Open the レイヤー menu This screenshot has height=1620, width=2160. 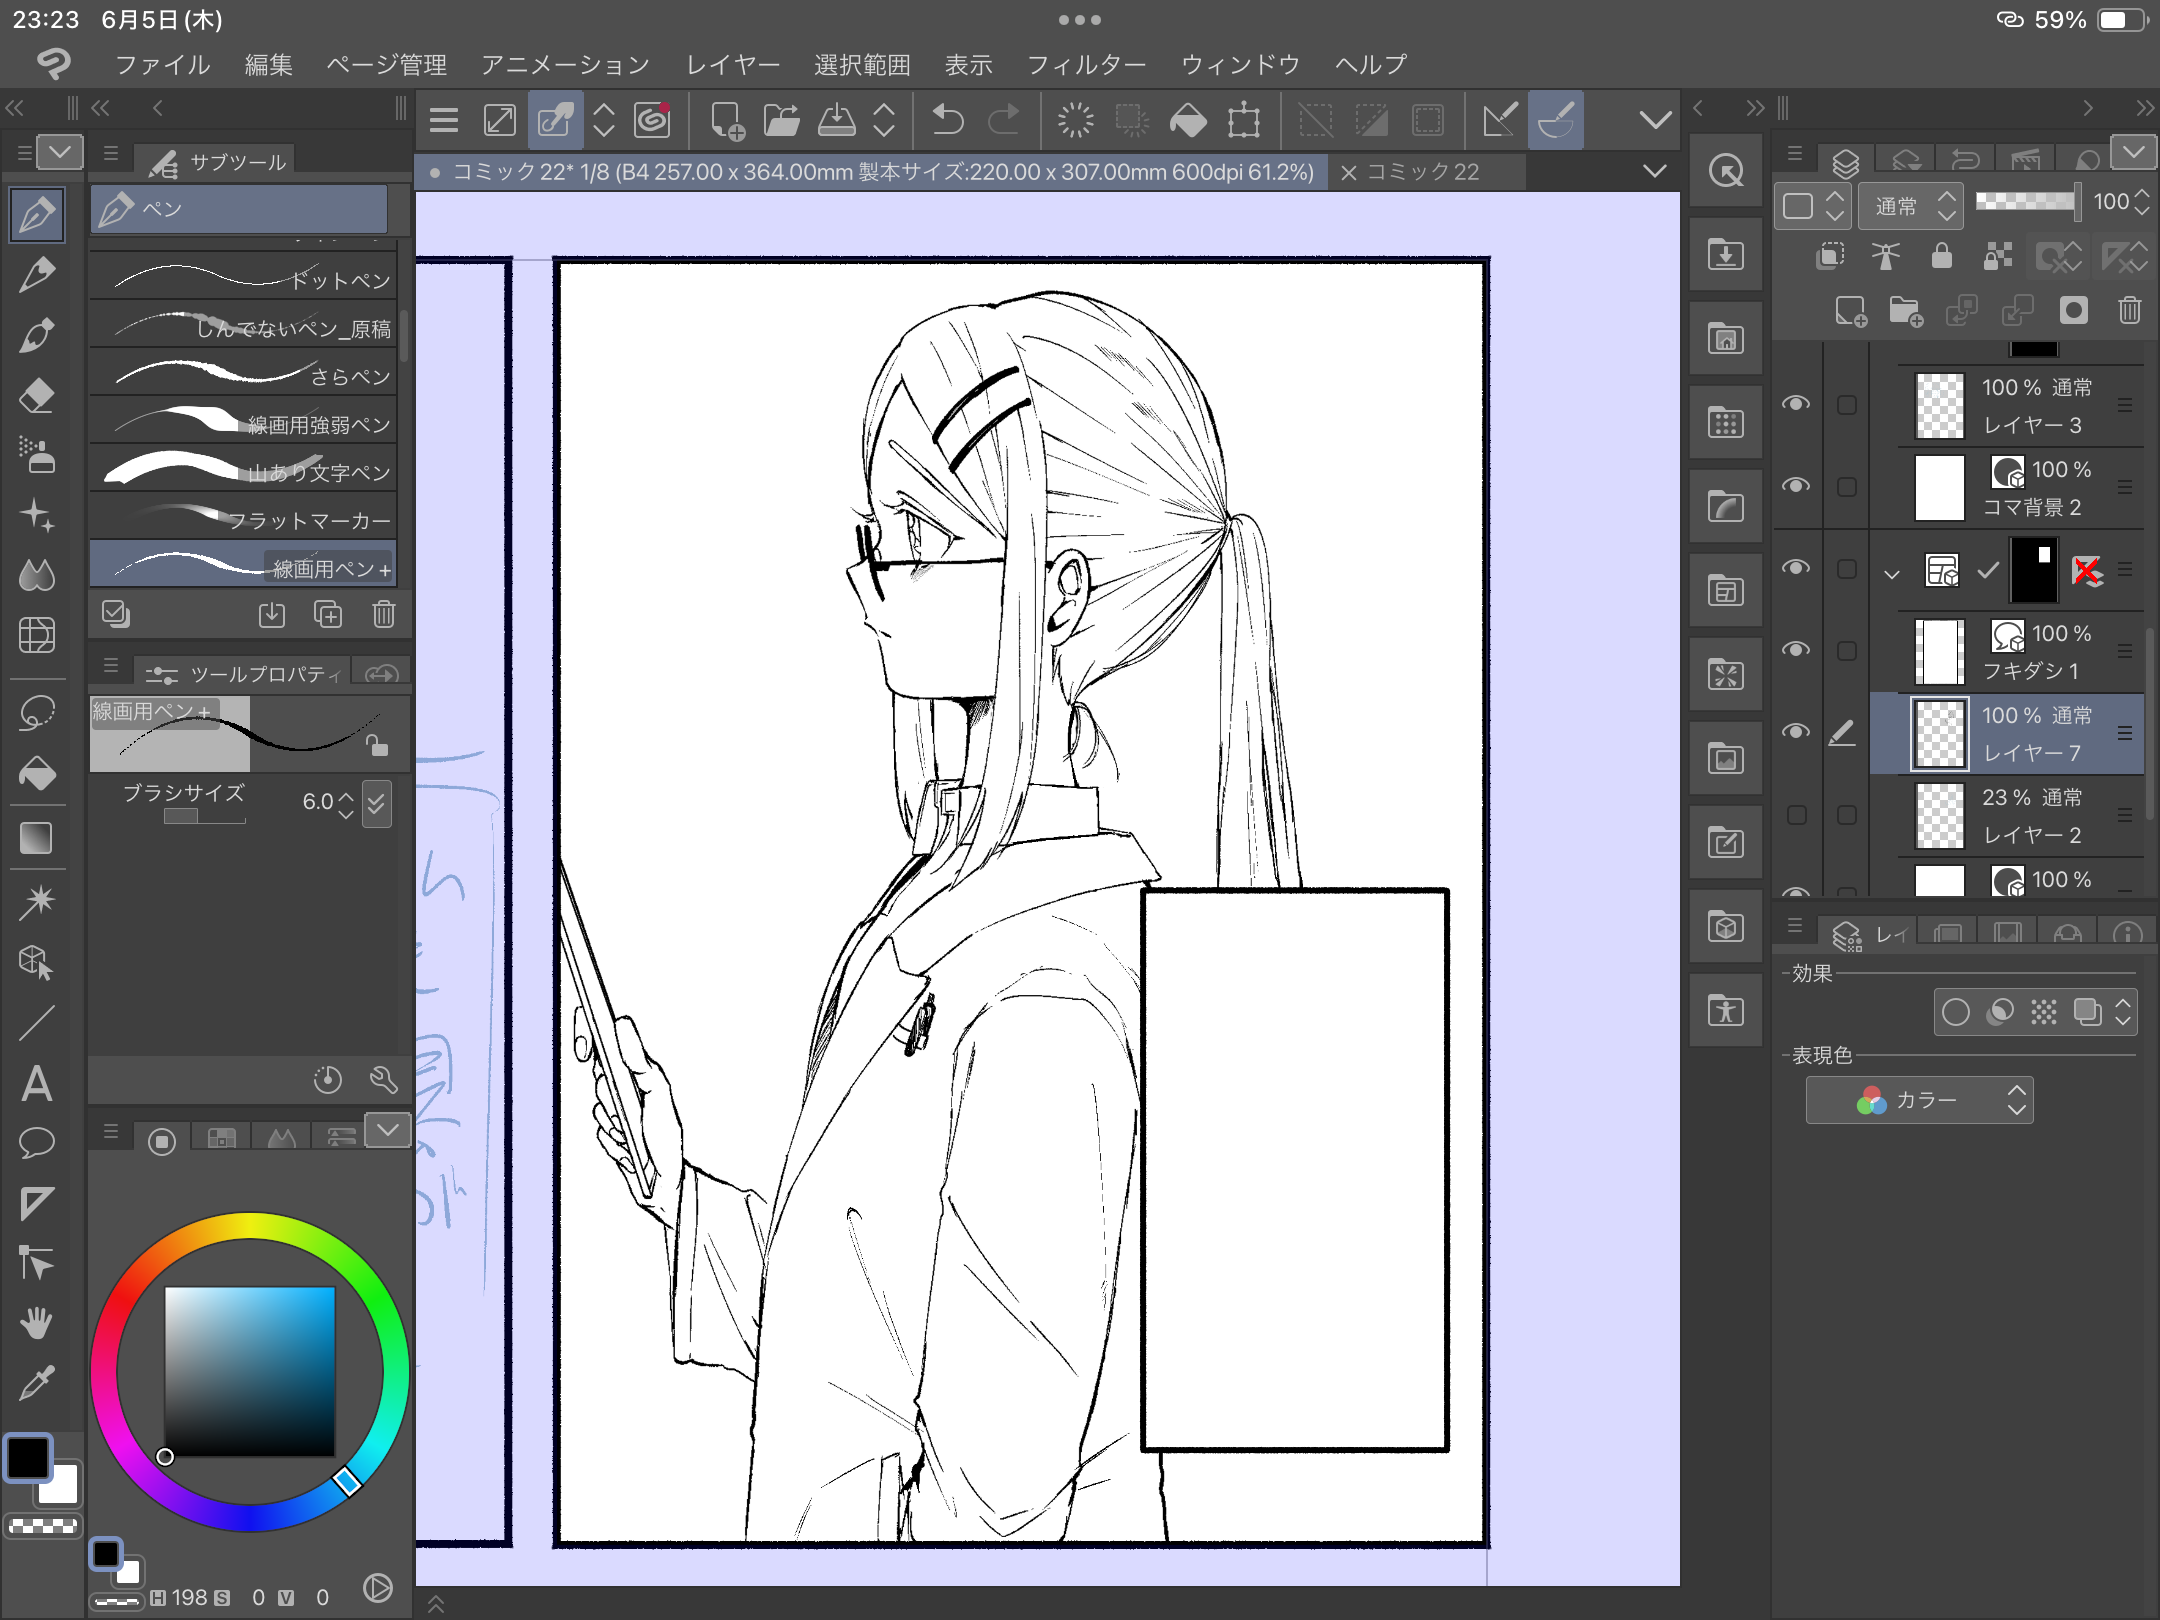(733, 65)
